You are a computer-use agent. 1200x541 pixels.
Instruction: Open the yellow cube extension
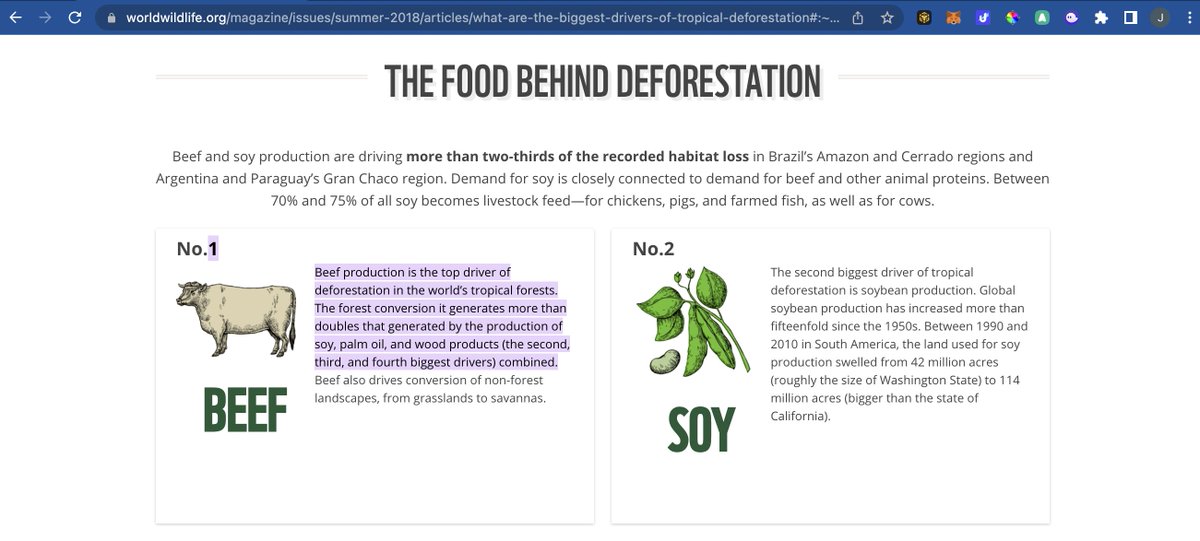click(924, 17)
